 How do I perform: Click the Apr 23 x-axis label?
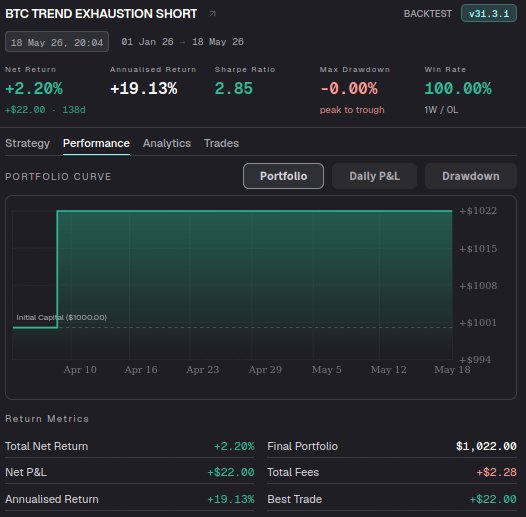(x=203, y=370)
